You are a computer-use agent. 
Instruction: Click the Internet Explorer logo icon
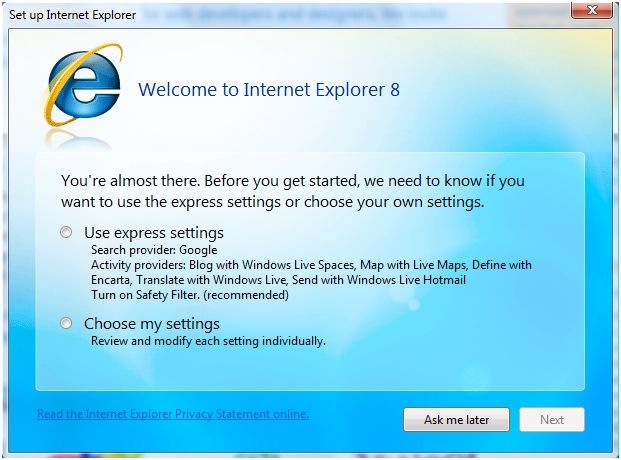82,85
